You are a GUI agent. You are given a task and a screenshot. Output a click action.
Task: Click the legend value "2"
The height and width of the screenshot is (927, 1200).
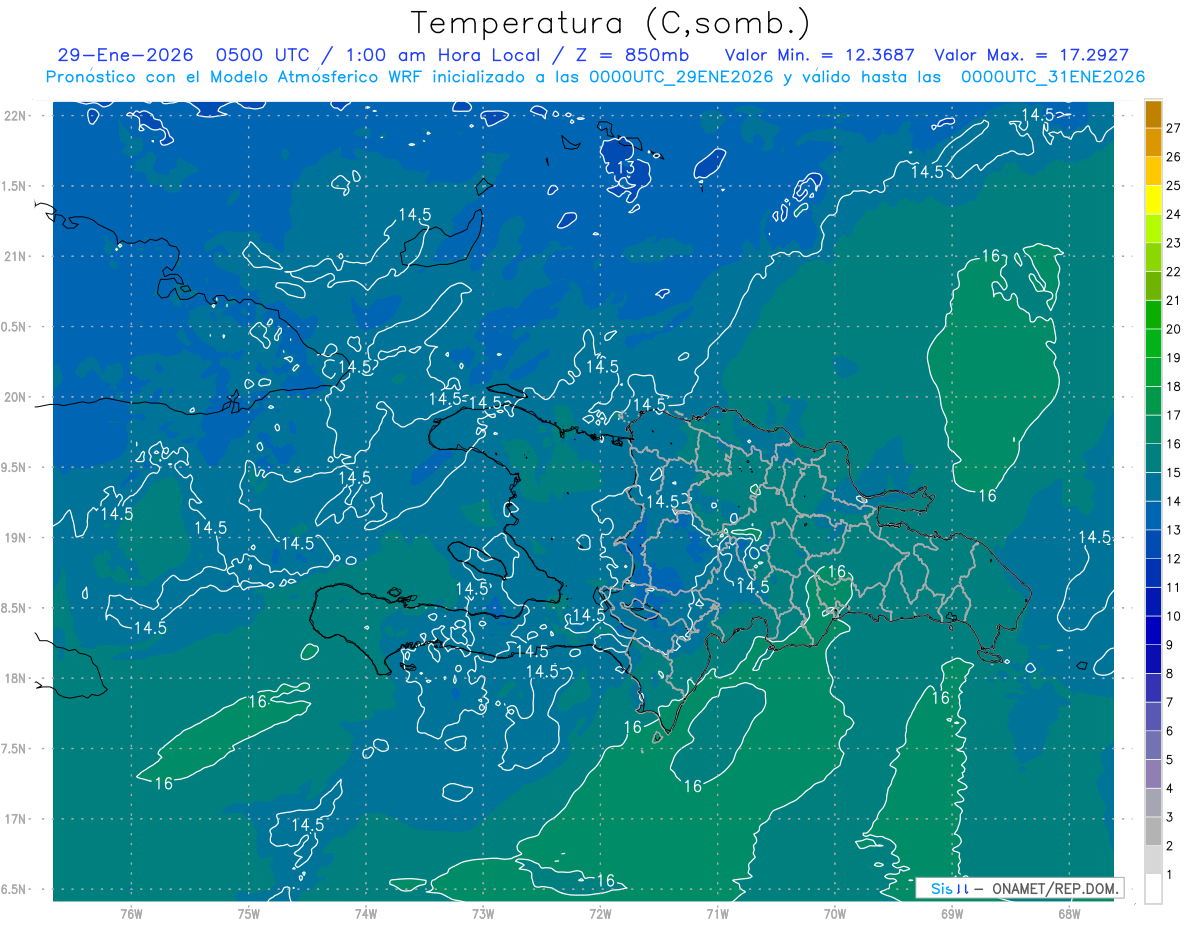tap(1170, 846)
